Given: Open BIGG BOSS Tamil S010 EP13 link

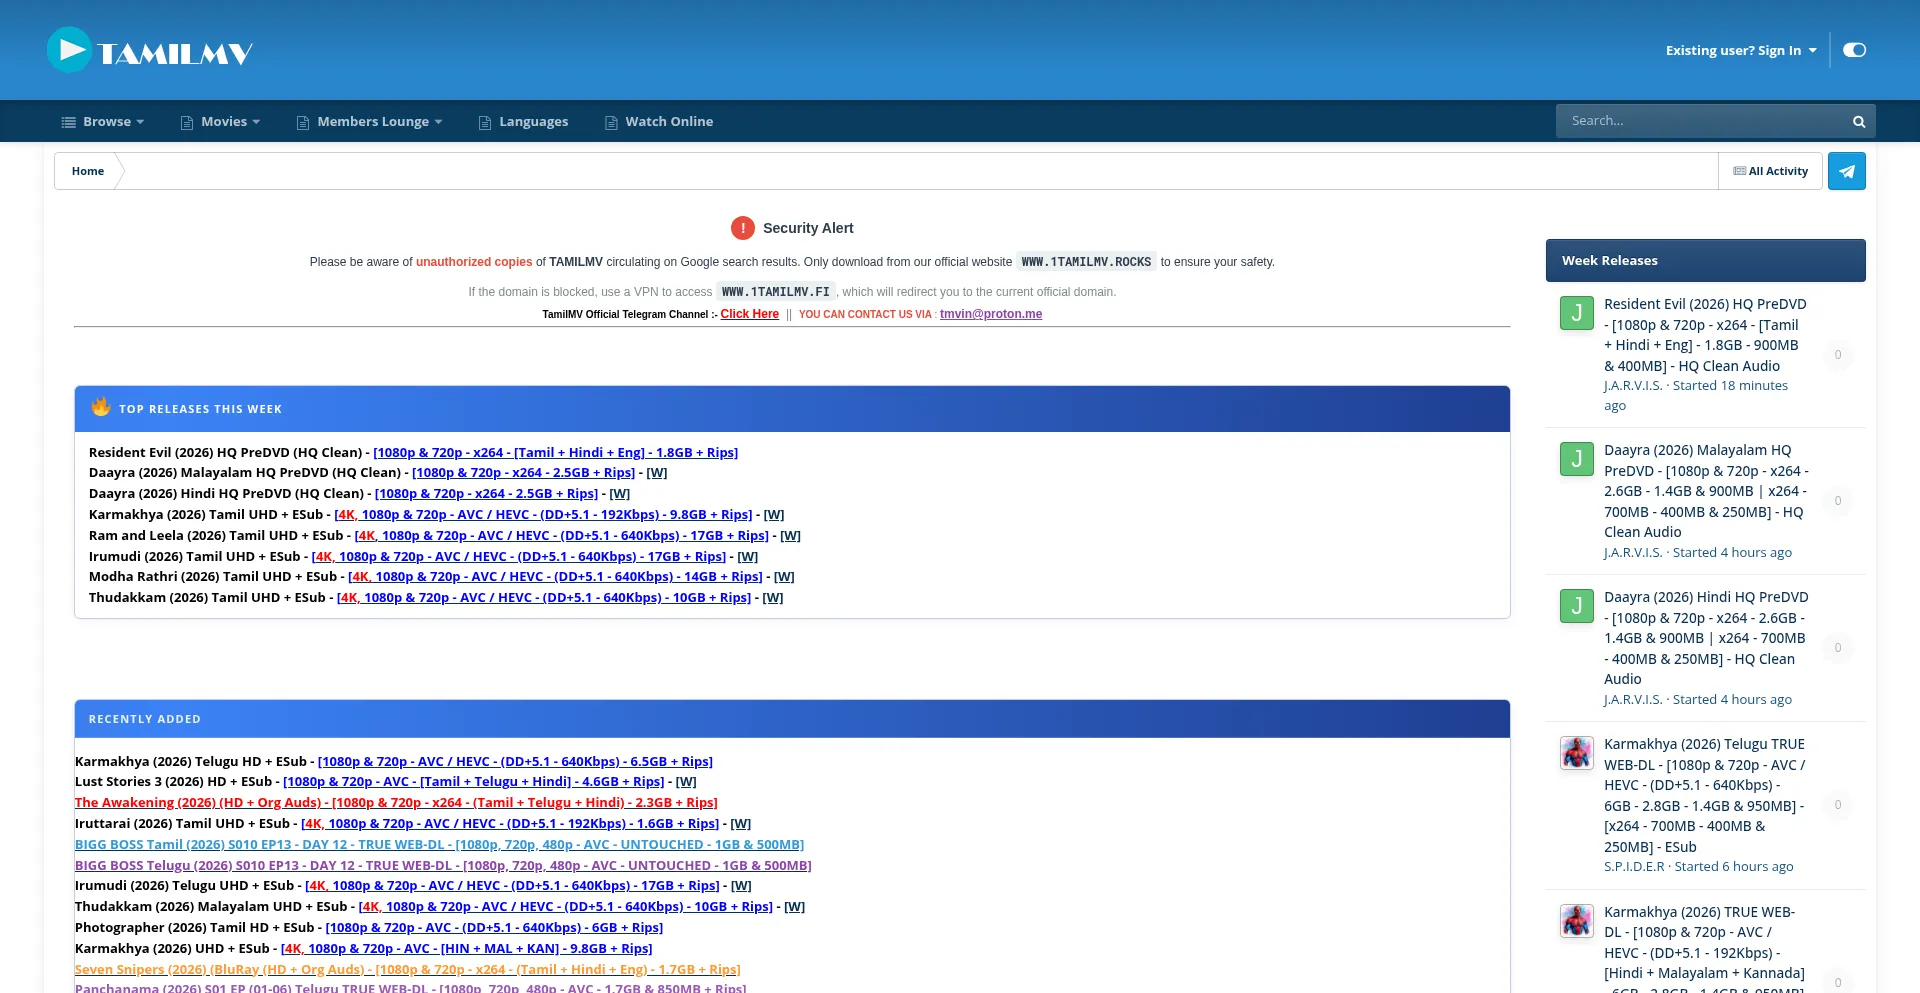Looking at the screenshot, I should point(439,845).
